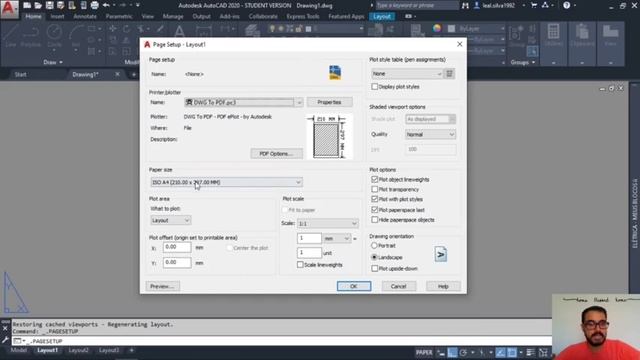Open the Autodesk App Store cart icon
This screenshot has width=640, height=360.
(533, 5)
